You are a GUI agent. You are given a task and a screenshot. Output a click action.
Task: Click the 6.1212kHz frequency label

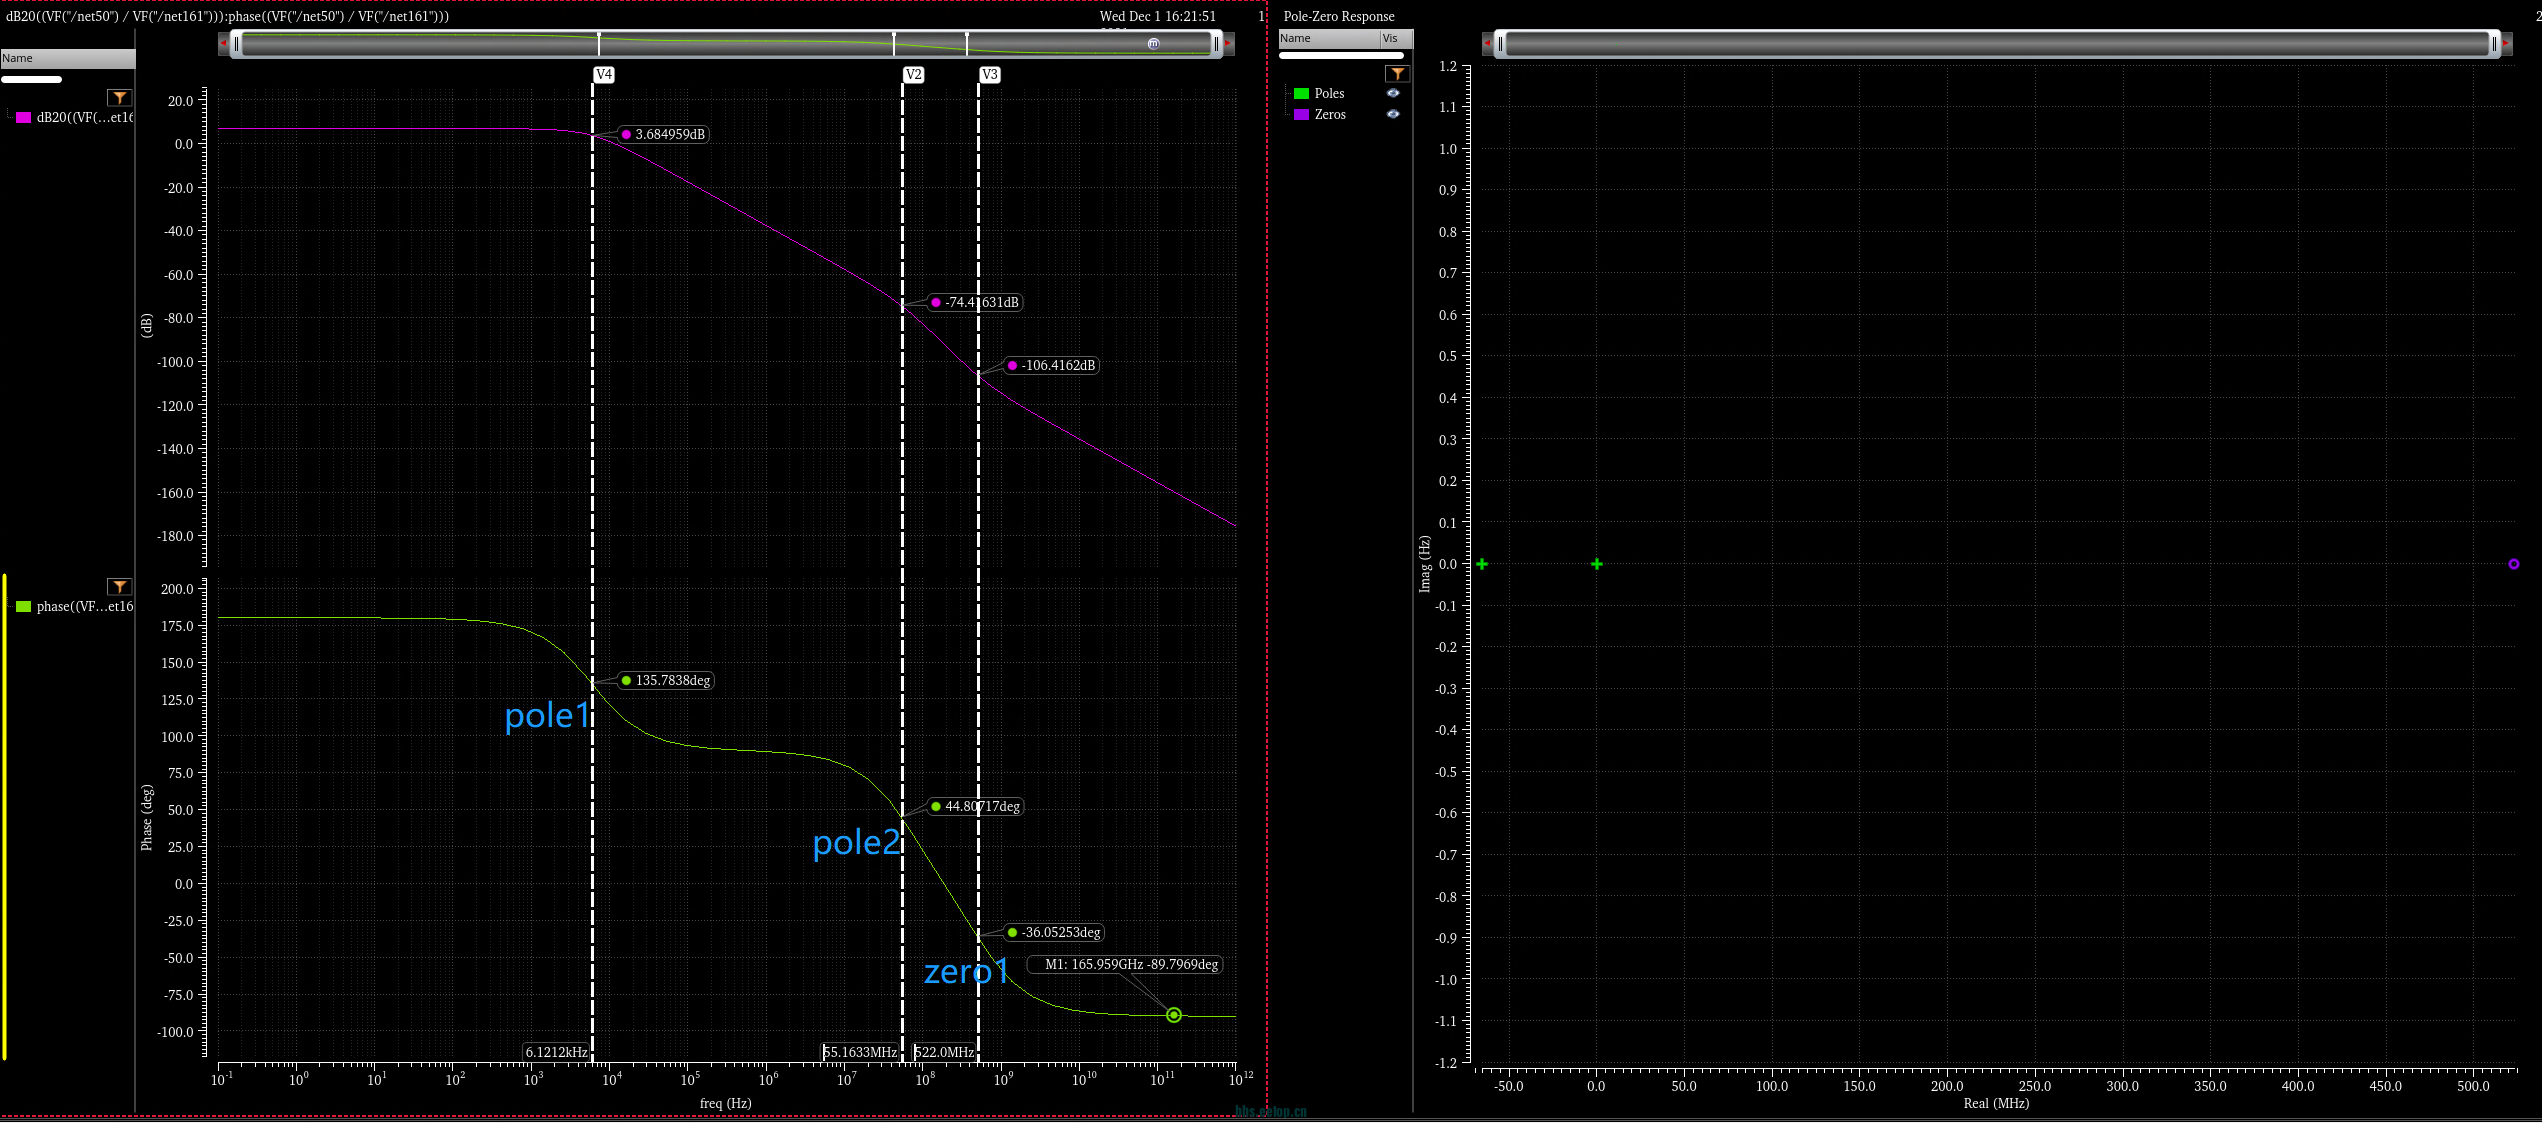coord(557,1052)
